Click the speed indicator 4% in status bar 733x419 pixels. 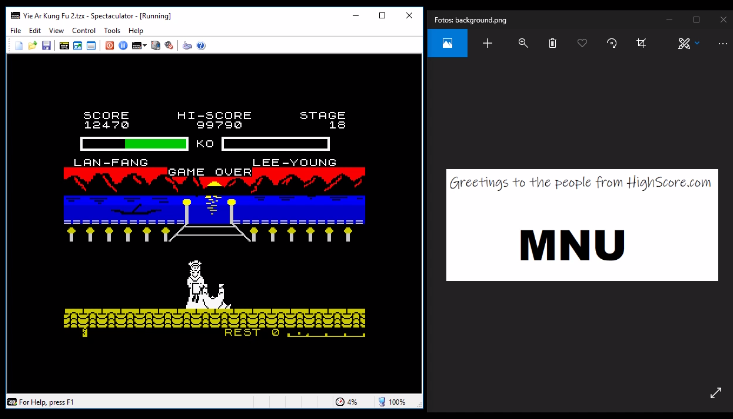point(346,402)
